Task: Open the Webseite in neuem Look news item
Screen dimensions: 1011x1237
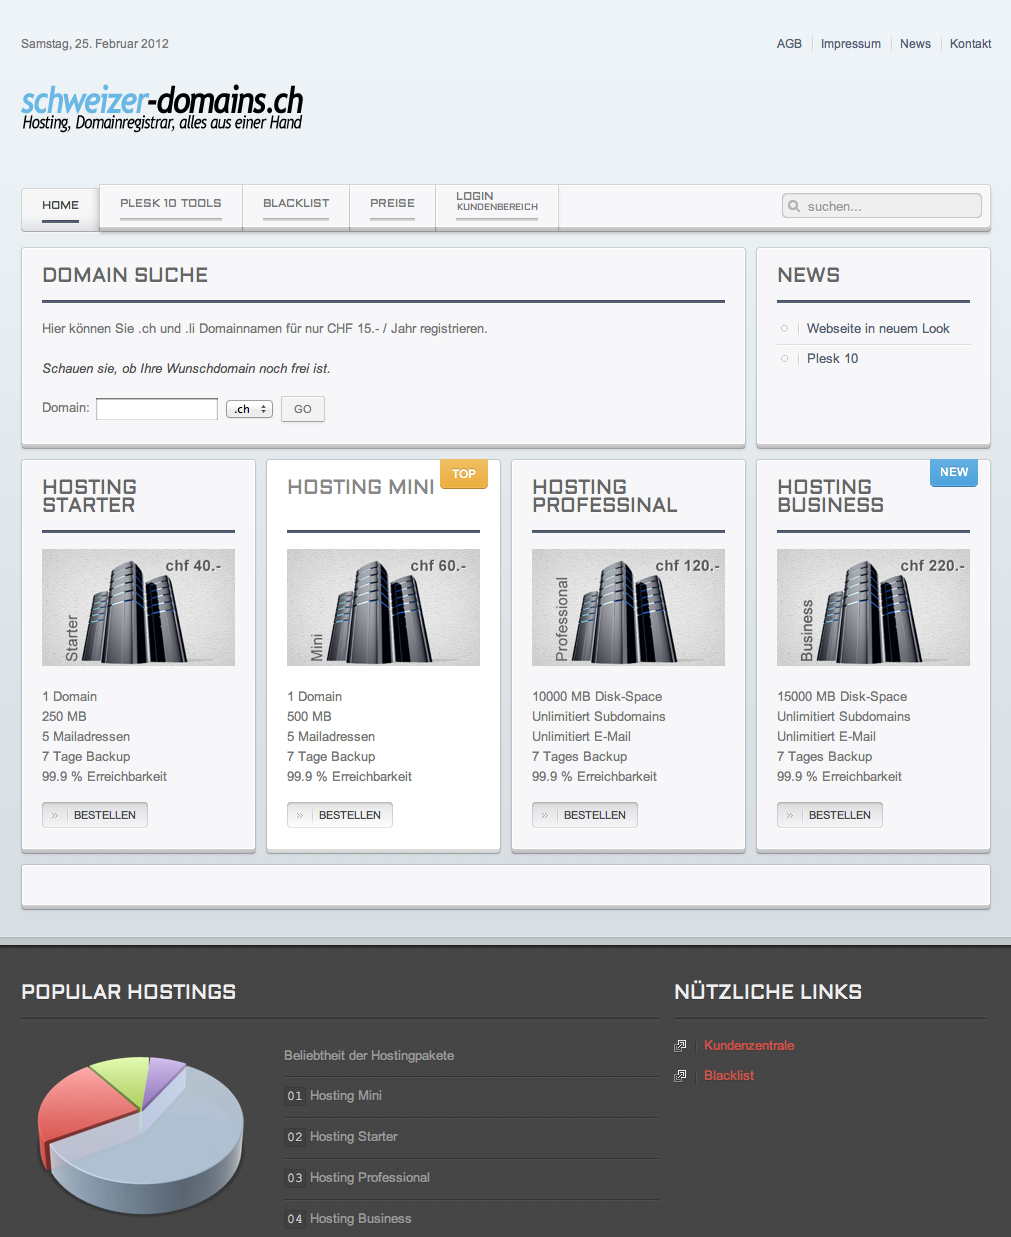Action: coord(878,329)
